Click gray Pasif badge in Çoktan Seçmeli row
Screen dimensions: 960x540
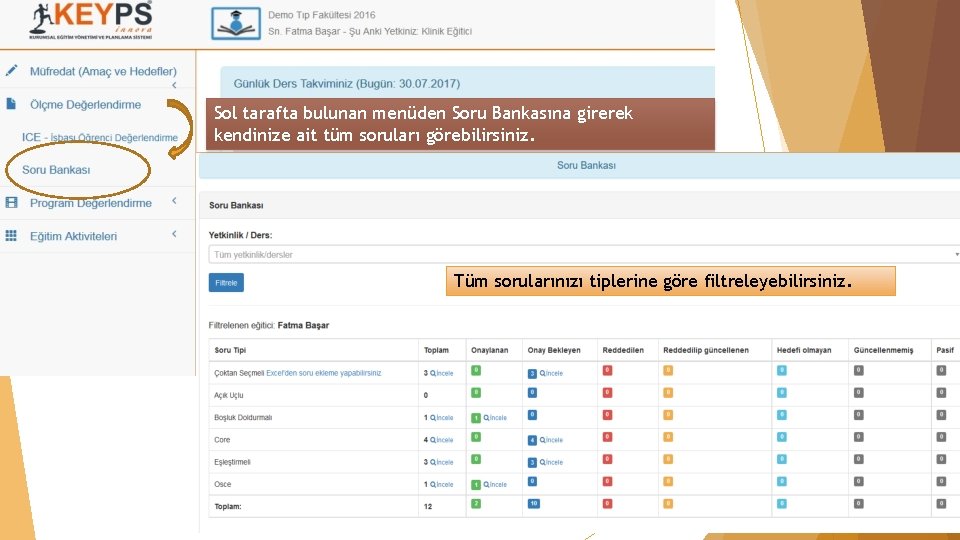942,370
